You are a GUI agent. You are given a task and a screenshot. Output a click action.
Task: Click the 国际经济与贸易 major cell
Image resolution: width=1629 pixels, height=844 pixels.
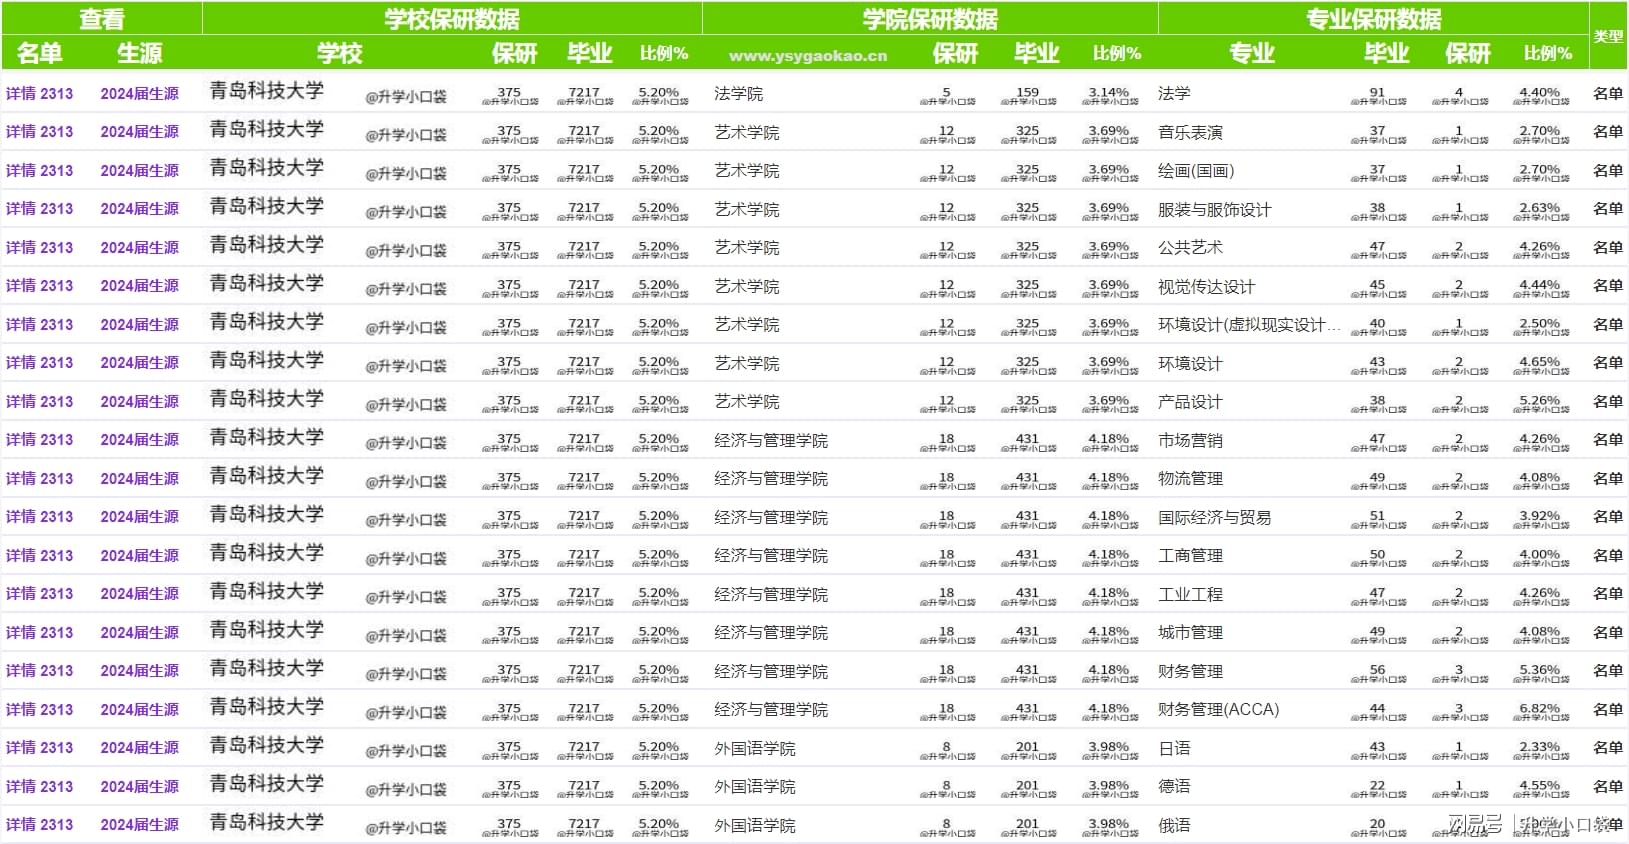tap(1214, 517)
